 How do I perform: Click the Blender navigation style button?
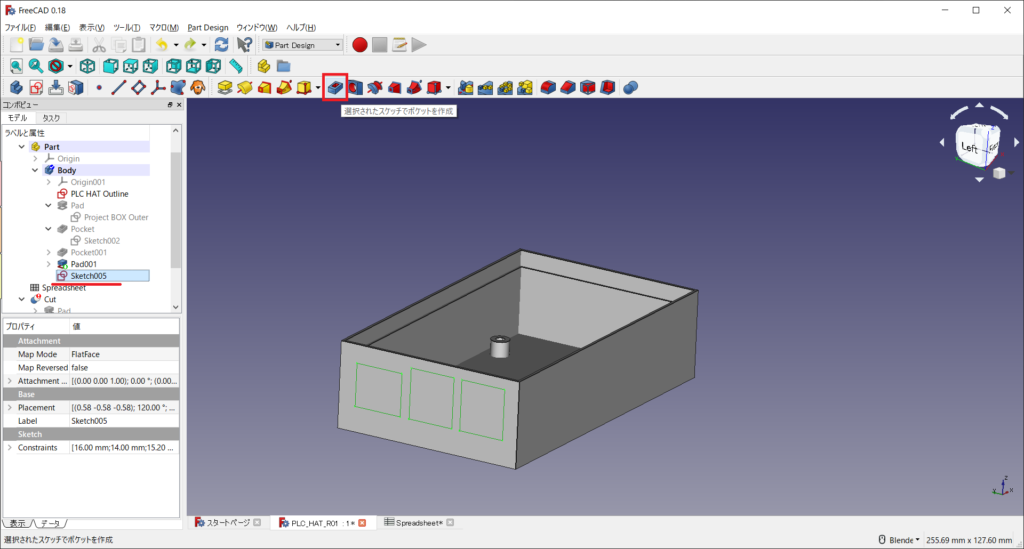pos(900,540)
